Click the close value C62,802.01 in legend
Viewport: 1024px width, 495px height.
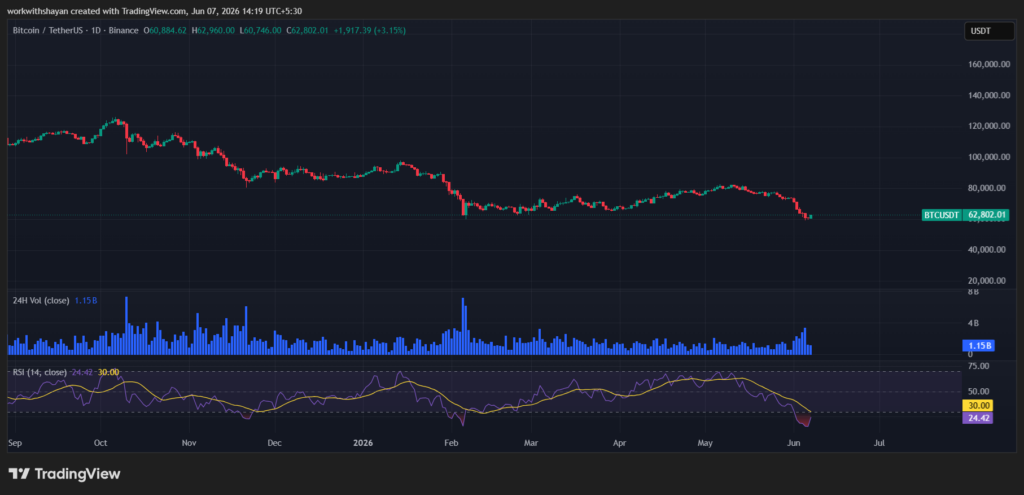click(307, 30)
